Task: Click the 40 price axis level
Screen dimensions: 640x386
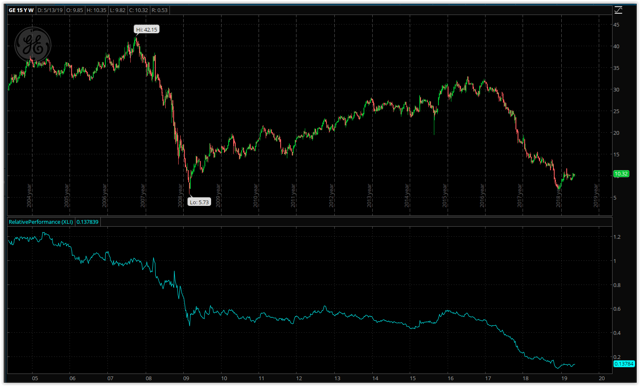Action: click(616, 47)
